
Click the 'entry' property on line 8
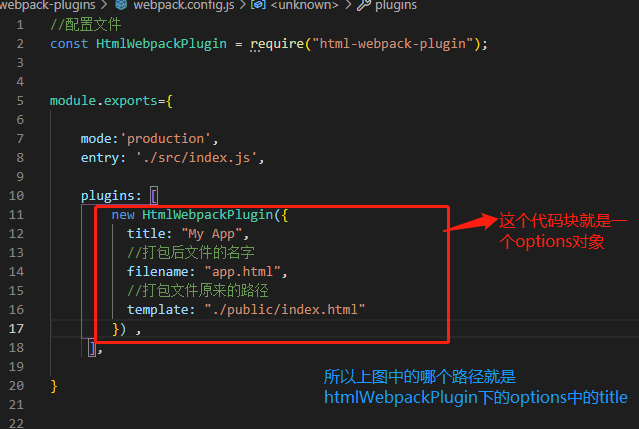[99, 158]
